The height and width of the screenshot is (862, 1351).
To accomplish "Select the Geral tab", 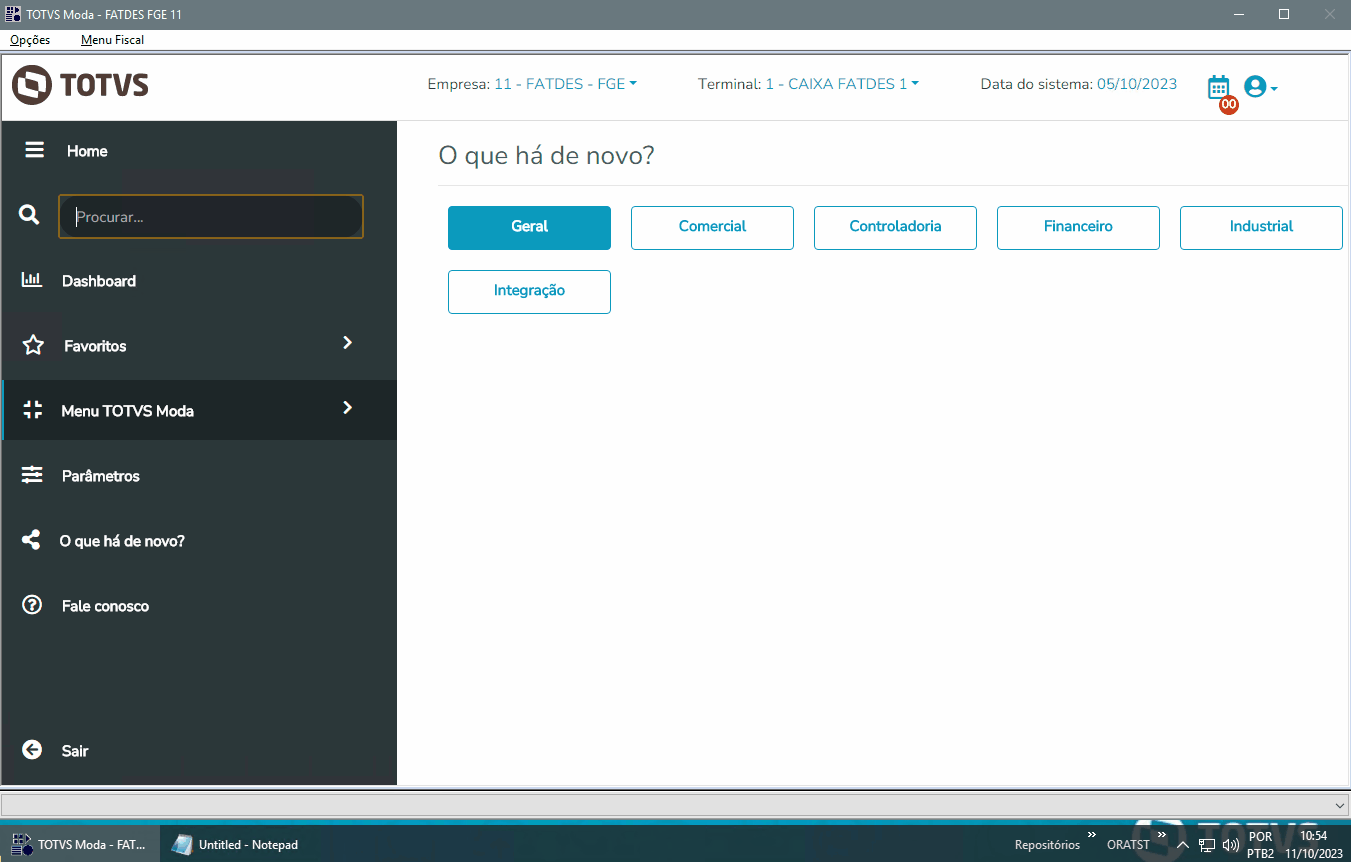I will [529, 227].
